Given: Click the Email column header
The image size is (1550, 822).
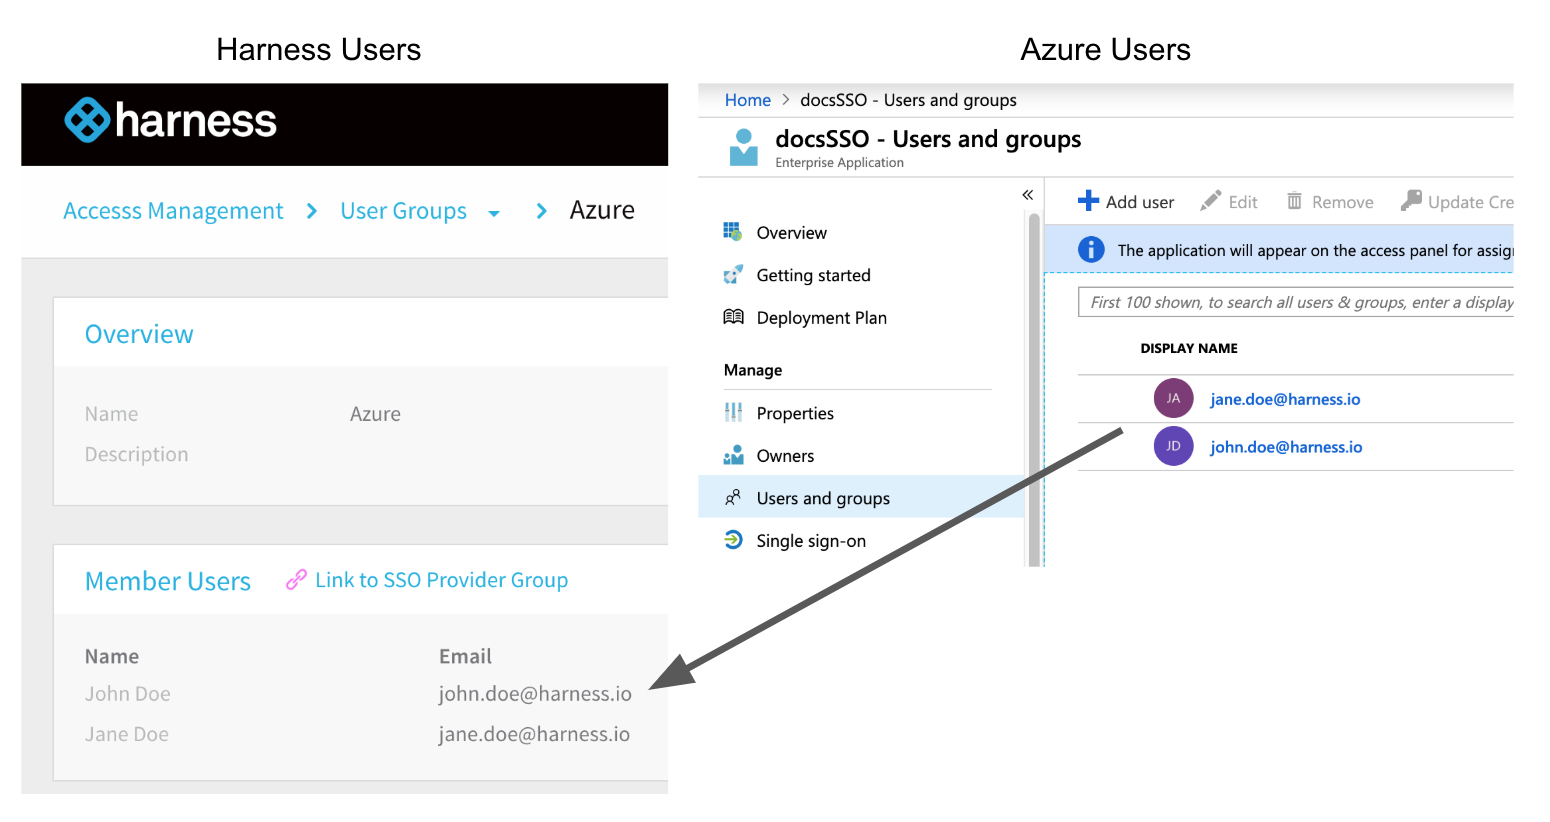Looking at the screenshot, I should (x=465, y=656).
